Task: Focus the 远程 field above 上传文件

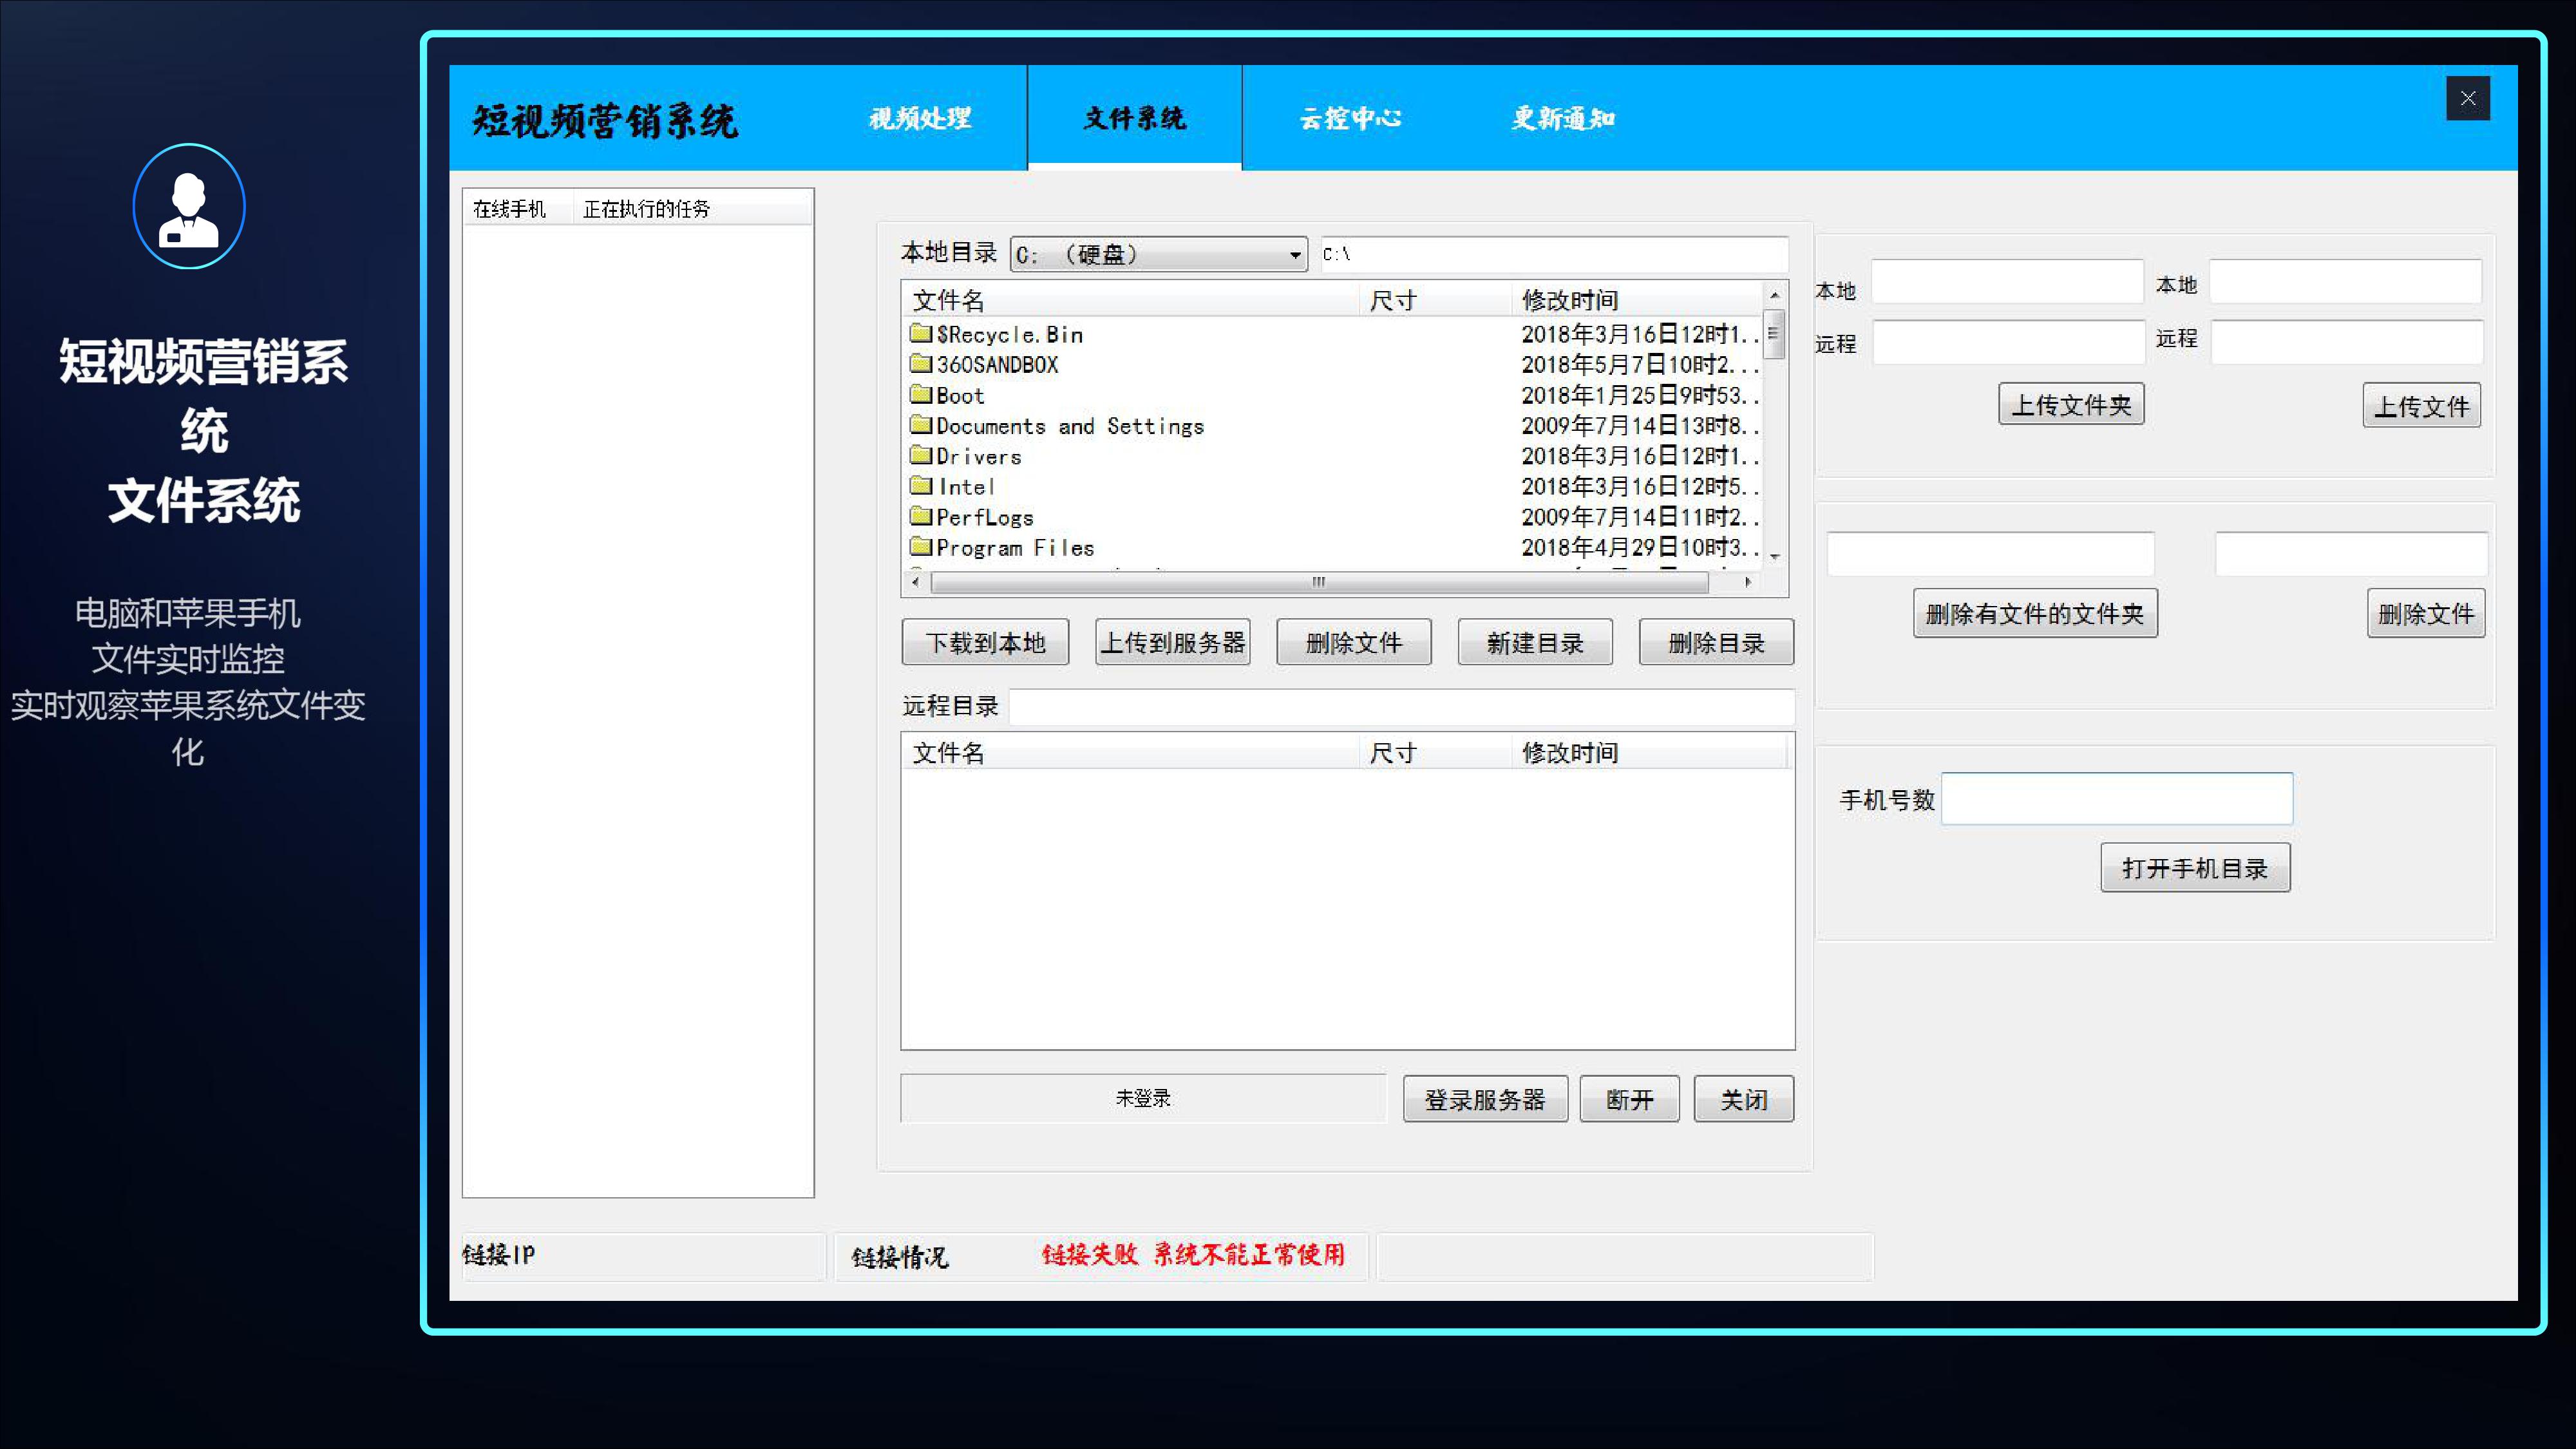Action: click(x=2346, y=342)
